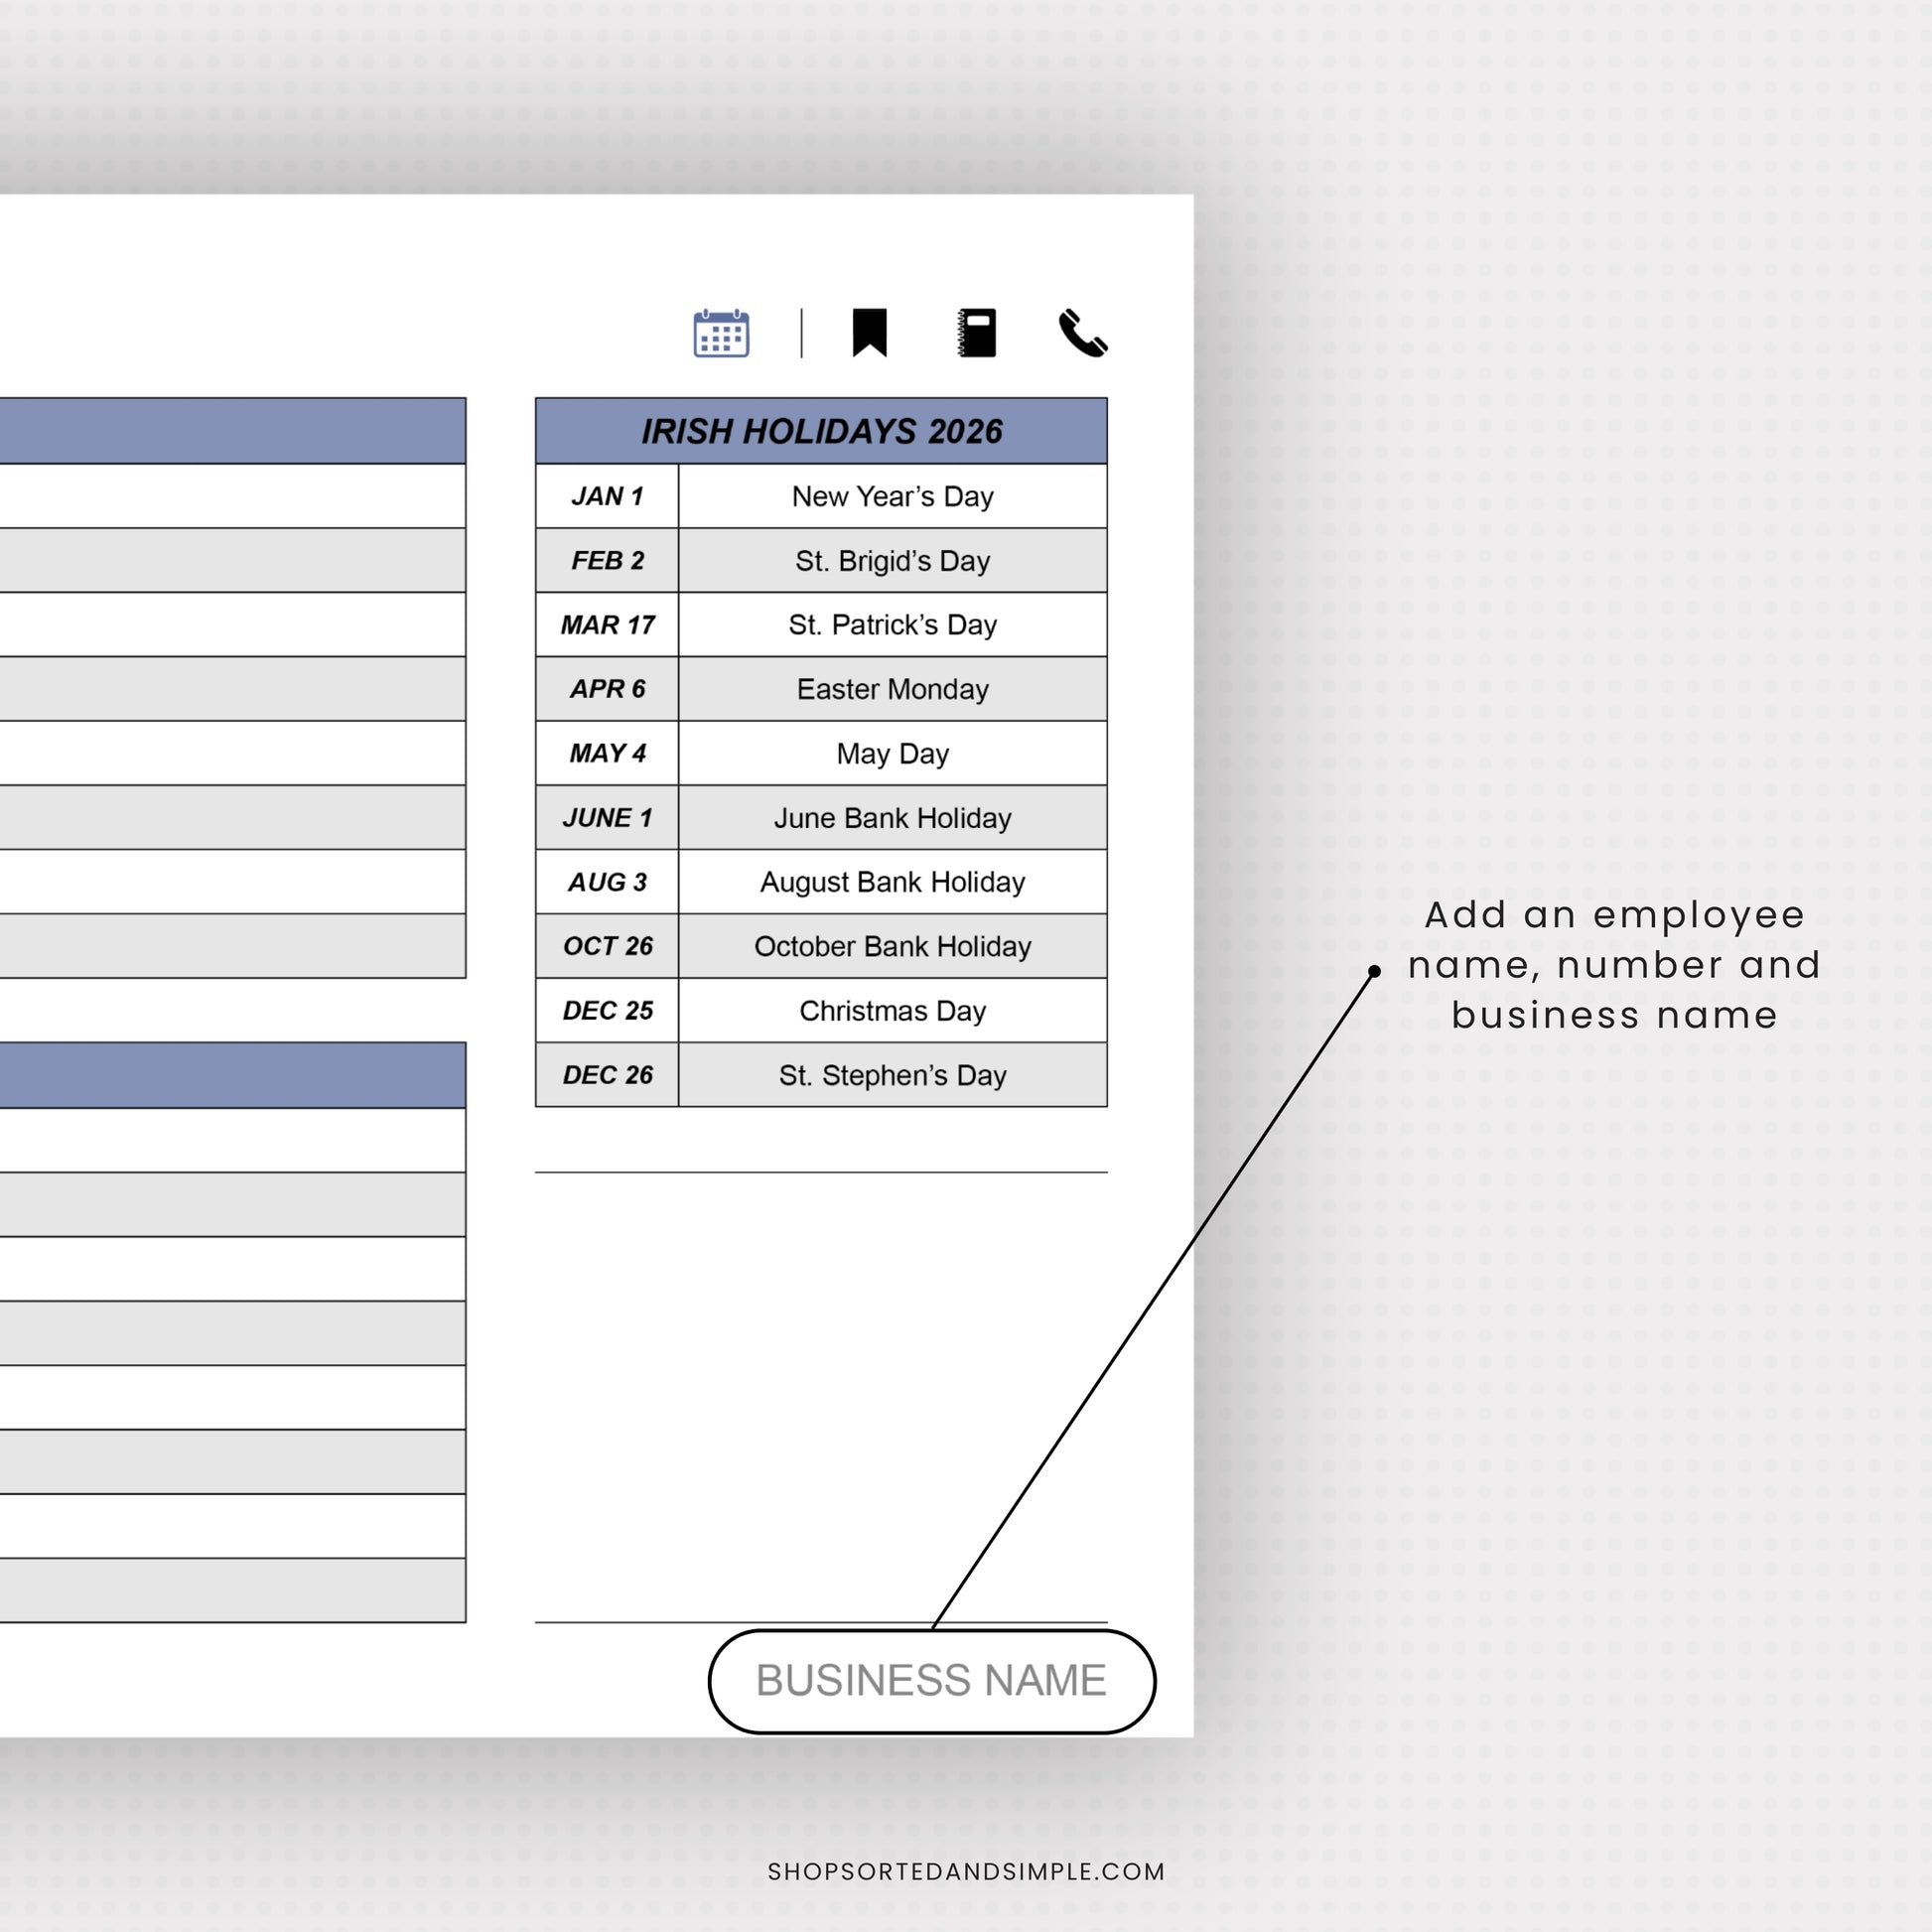The width and height of the screenshot is (1932, 1932).
Task: Select the Easter Monday row
Action: point(892,689)
